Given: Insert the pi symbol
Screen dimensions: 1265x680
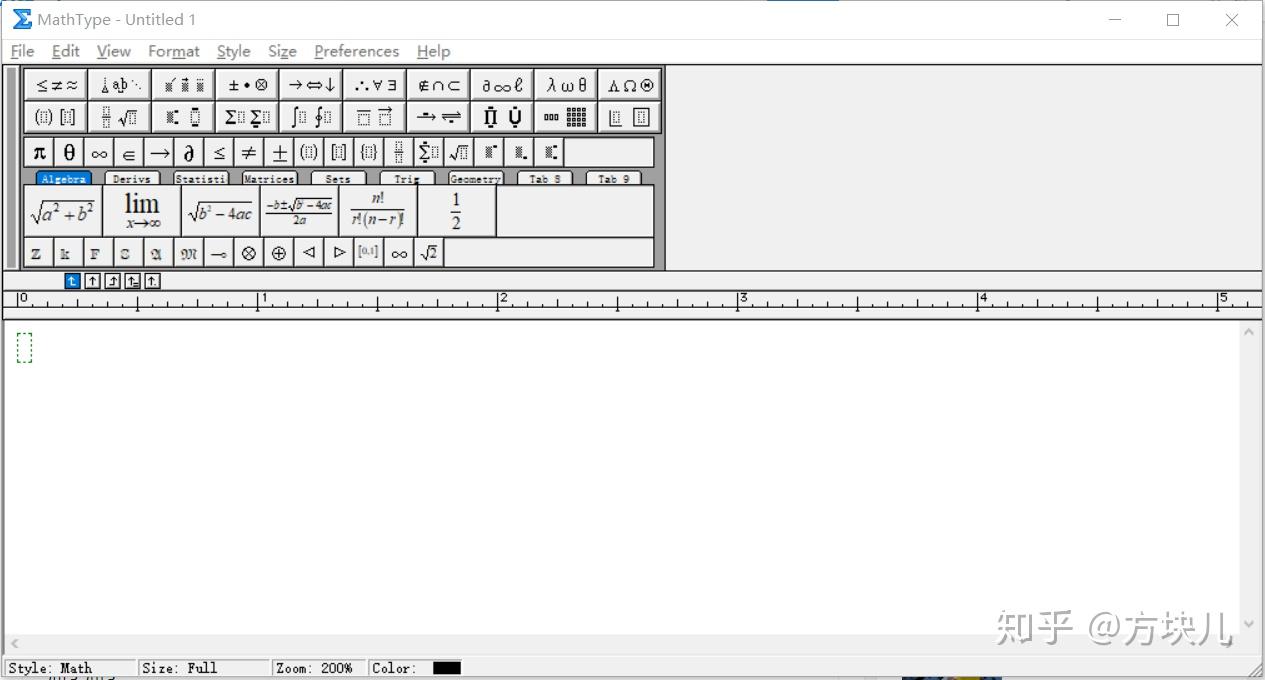Looking at the screenshot, I should tap(39, 152).
